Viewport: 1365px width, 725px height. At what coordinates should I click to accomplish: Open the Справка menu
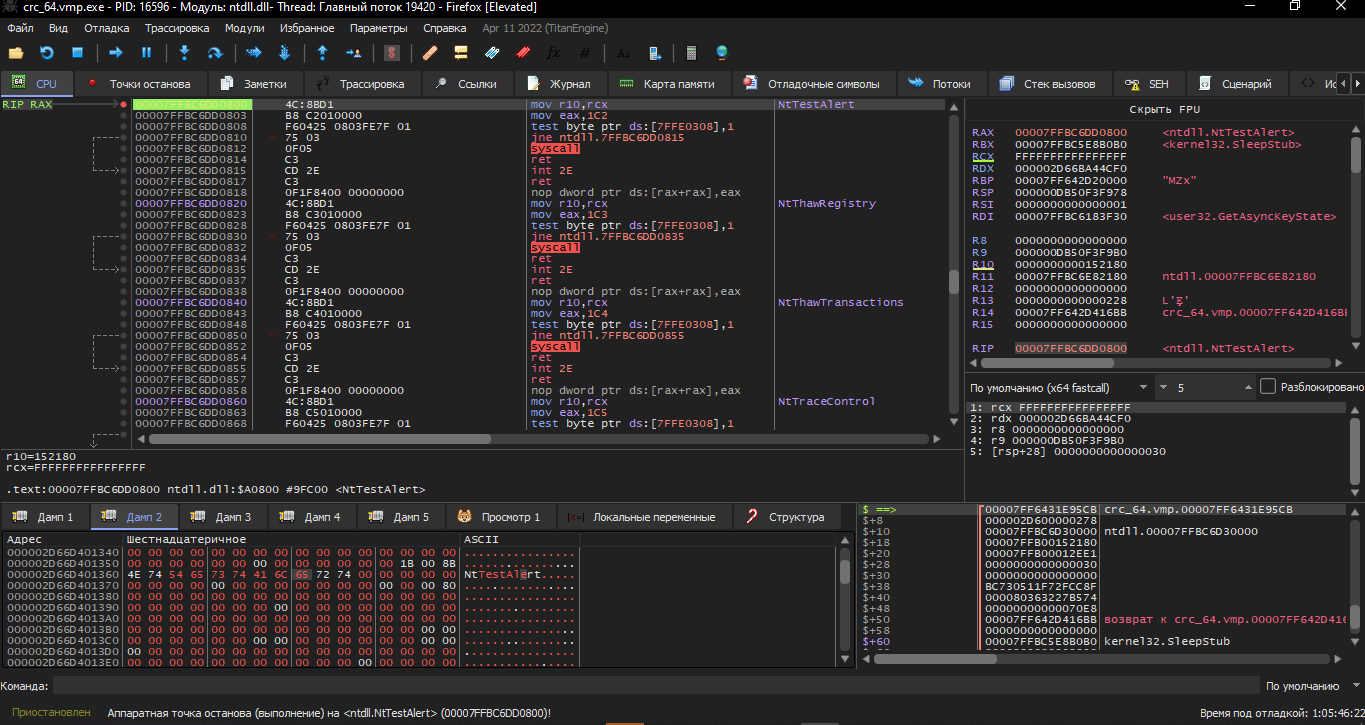[444, 28]
